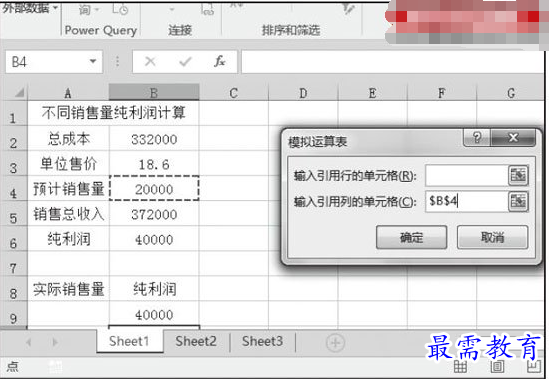Click cell B9 with value 40000
Viewport: 549px width, 379px height.
pyautogui.click(x=154, y=314)
